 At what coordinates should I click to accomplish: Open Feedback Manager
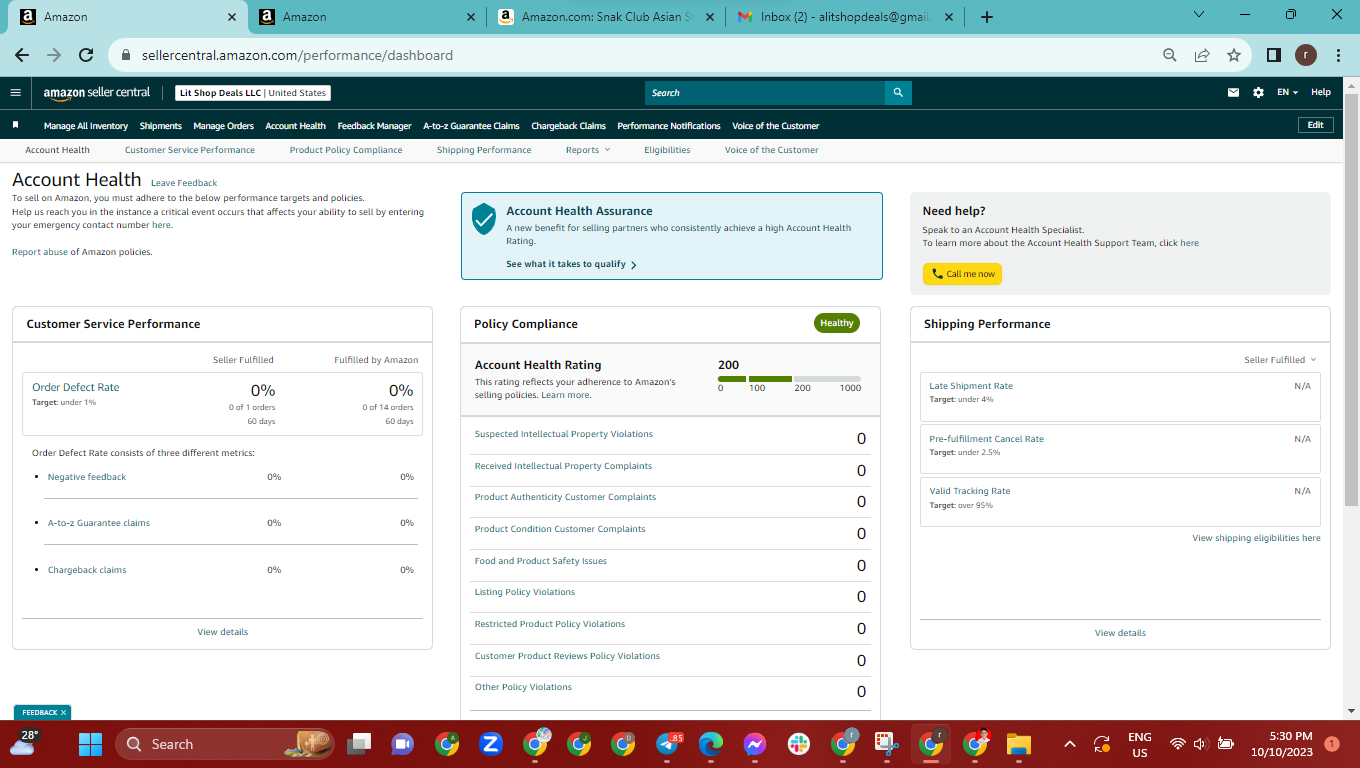[x=375, y=126]
